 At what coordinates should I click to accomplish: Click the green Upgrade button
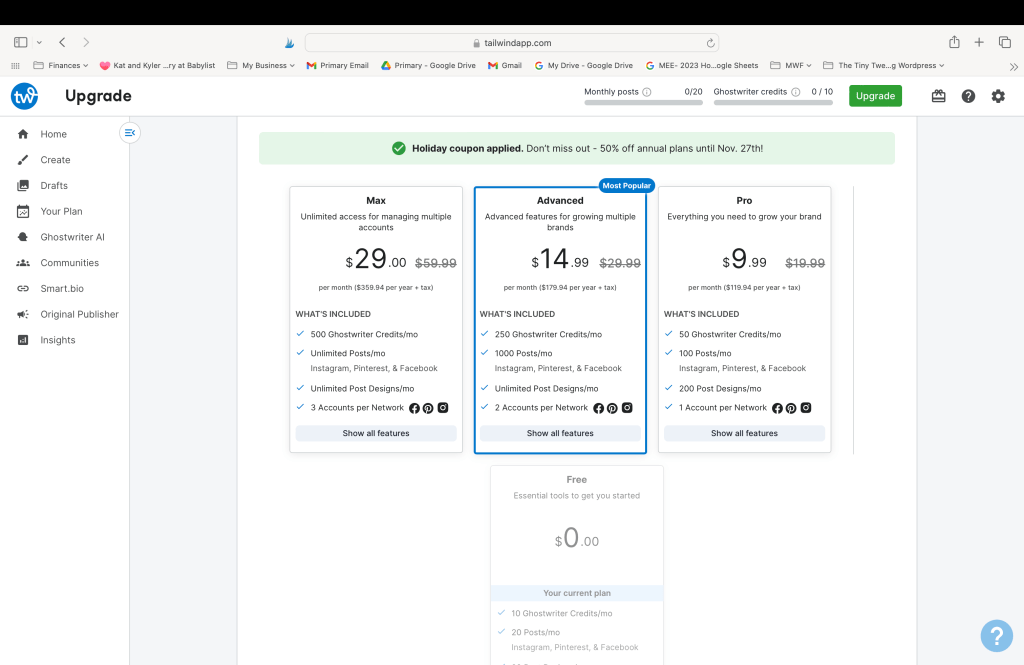click(875, 96)
